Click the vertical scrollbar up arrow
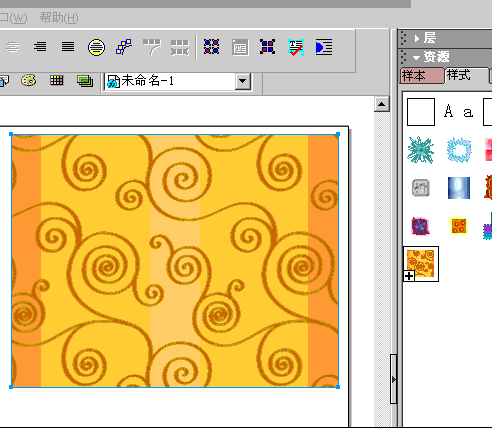The image size is (492, 428). pos(382,104)
